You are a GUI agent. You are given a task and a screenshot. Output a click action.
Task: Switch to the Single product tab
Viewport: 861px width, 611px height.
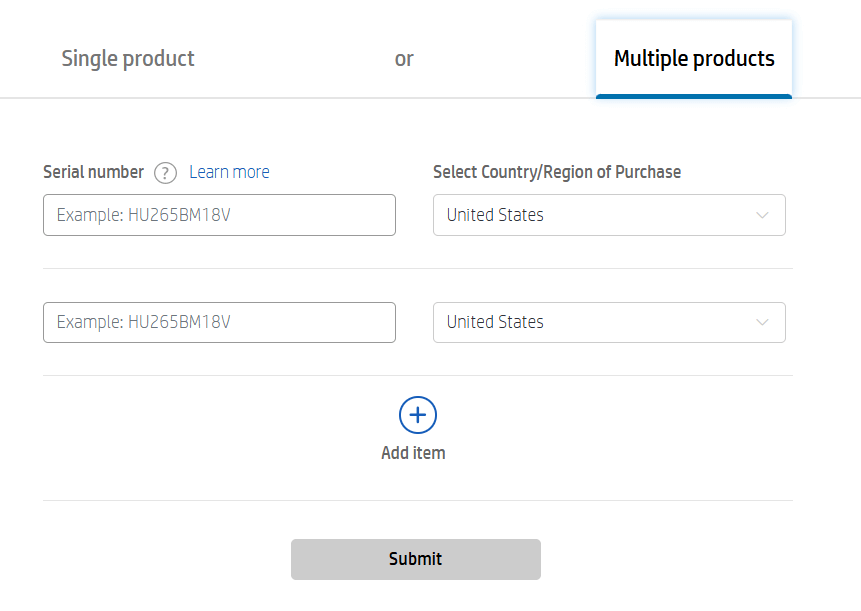coord(128,59)
